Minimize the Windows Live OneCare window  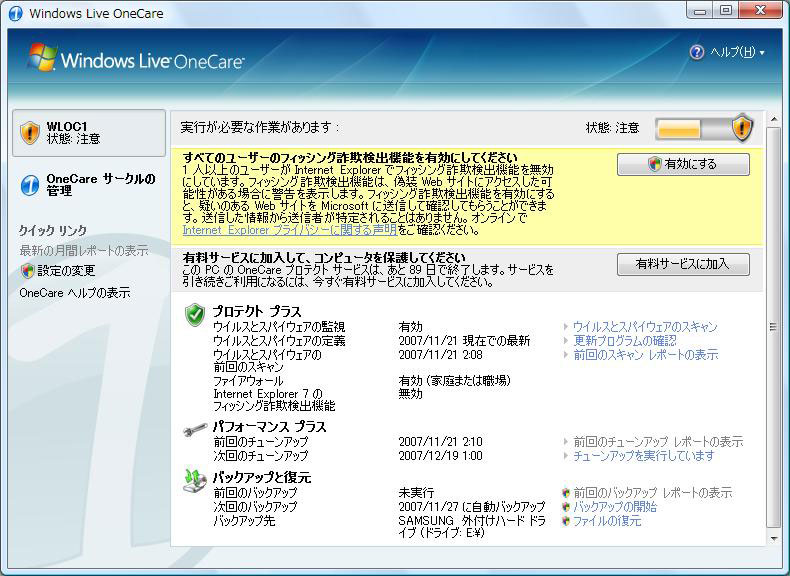point(700,11)
